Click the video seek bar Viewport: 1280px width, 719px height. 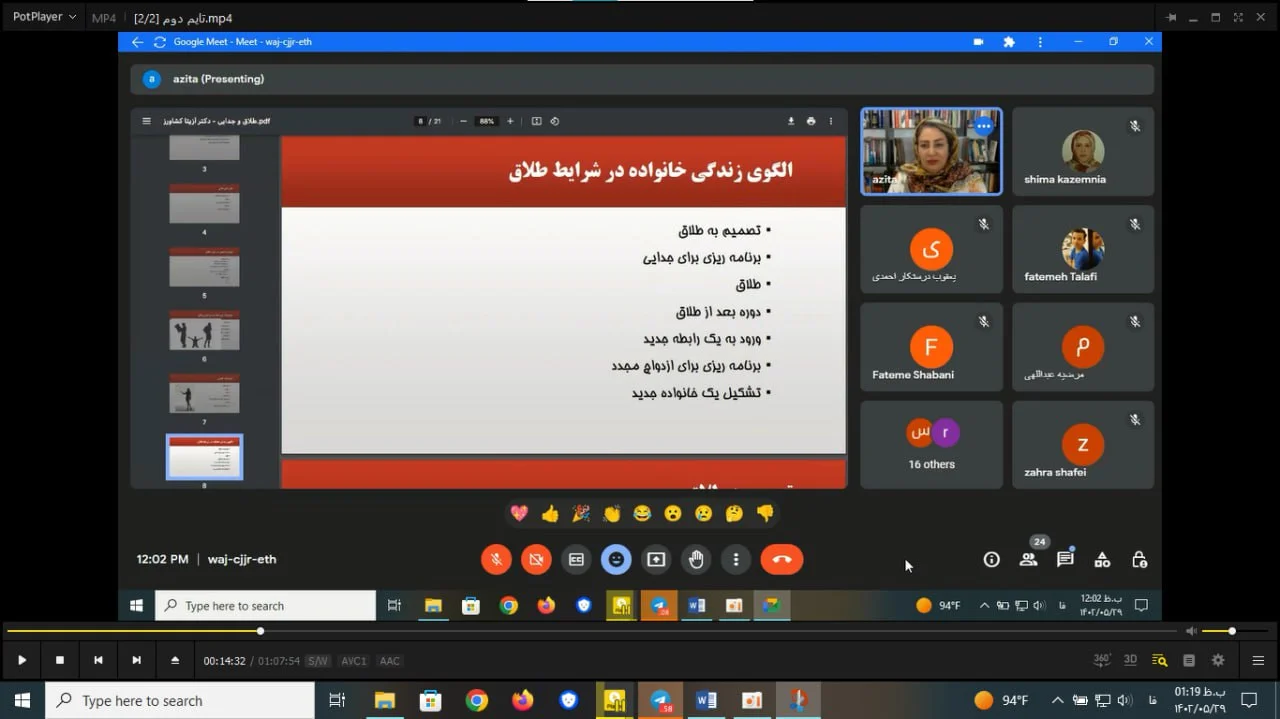pos(600,631)
